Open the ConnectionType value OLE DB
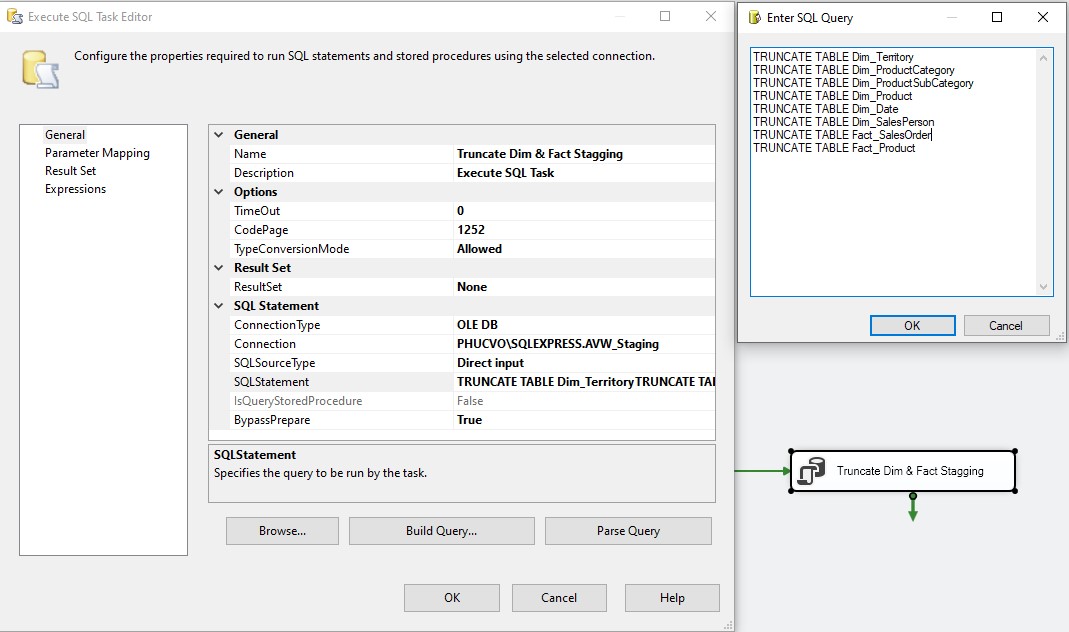The width and height of the screenshot is (1069, 632). 585,325
